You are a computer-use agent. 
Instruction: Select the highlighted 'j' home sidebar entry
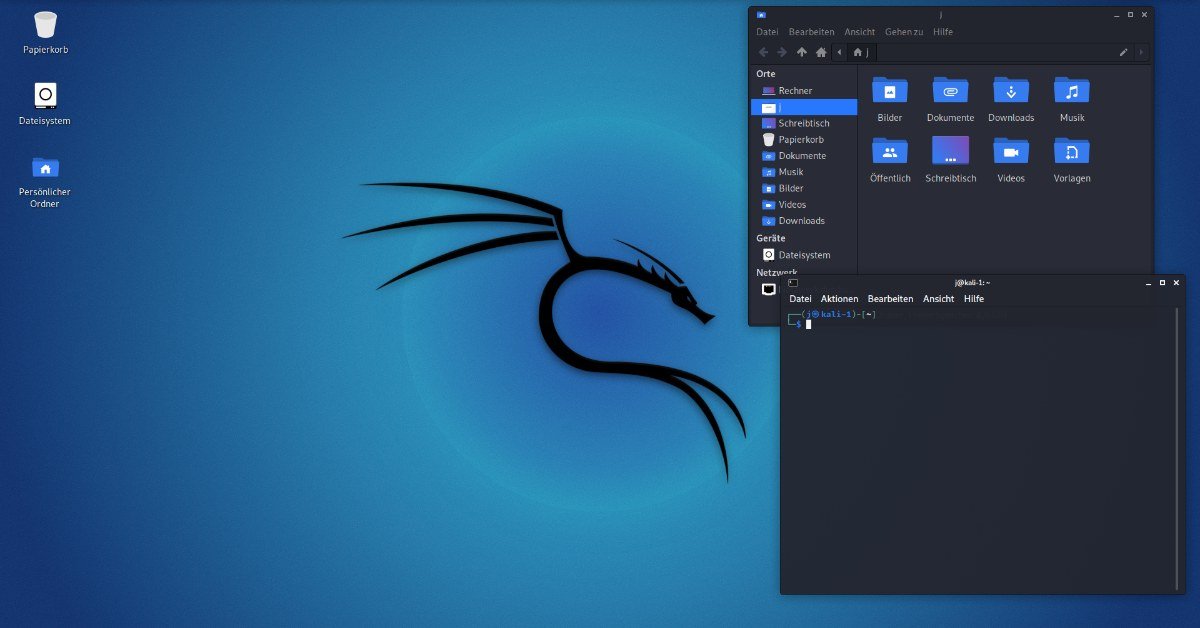click(x=804, y=107)
